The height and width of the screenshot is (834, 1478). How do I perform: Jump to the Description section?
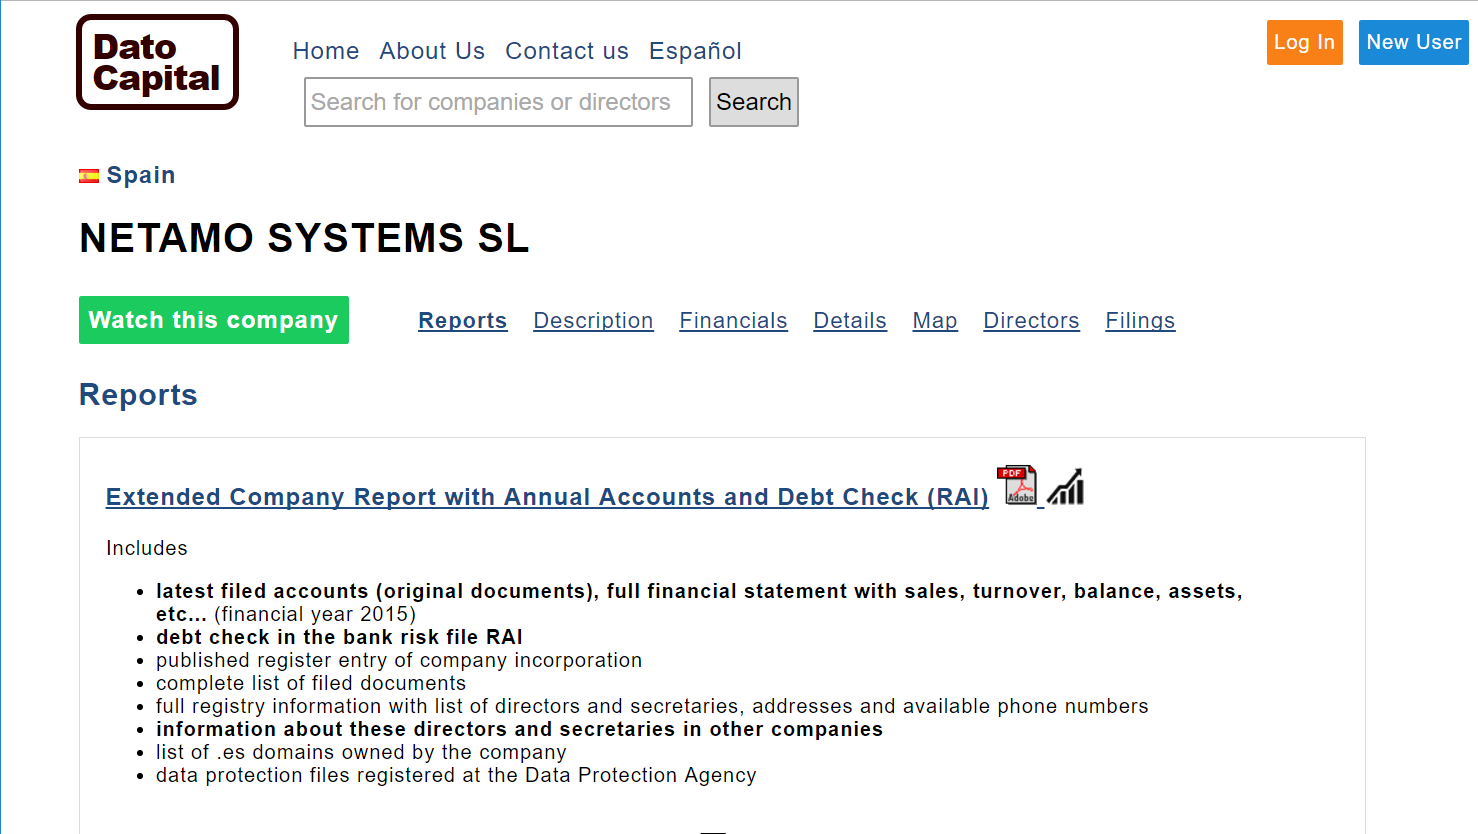(x=593, y=321)
